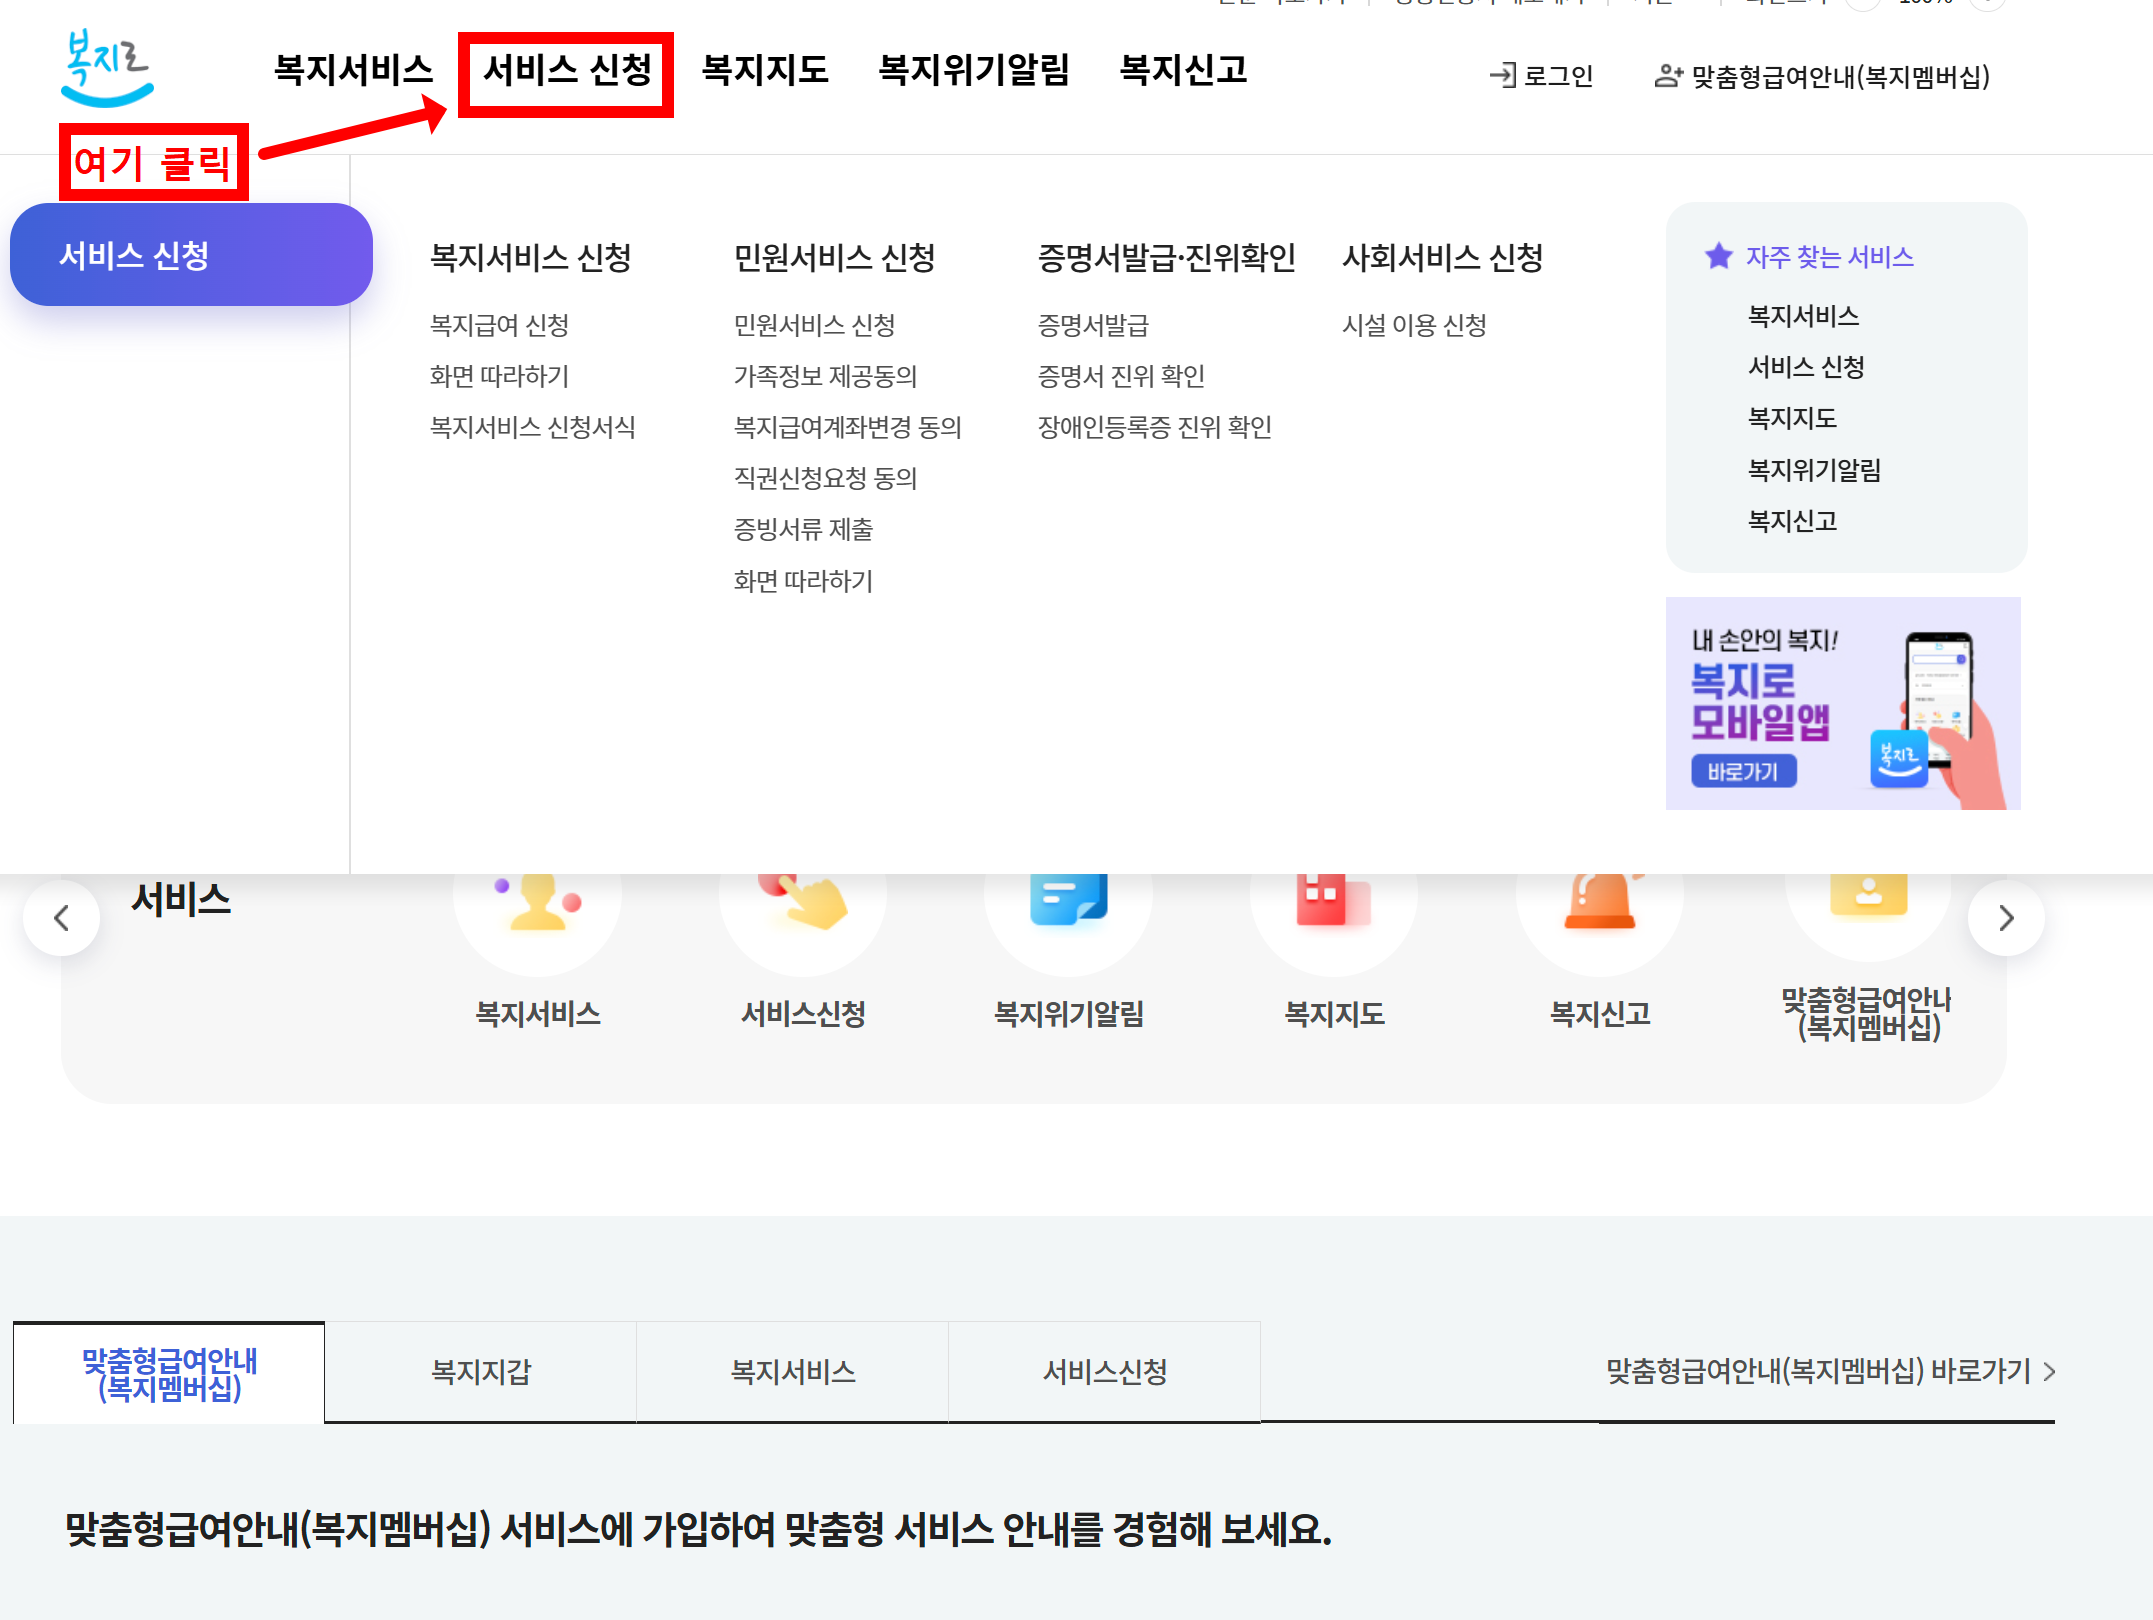The image size is (2153, 1620).
Task: Expand 맞춤형급여안내(복지멤버십) 바로가기 chevron
Action: (2048, 1373)
